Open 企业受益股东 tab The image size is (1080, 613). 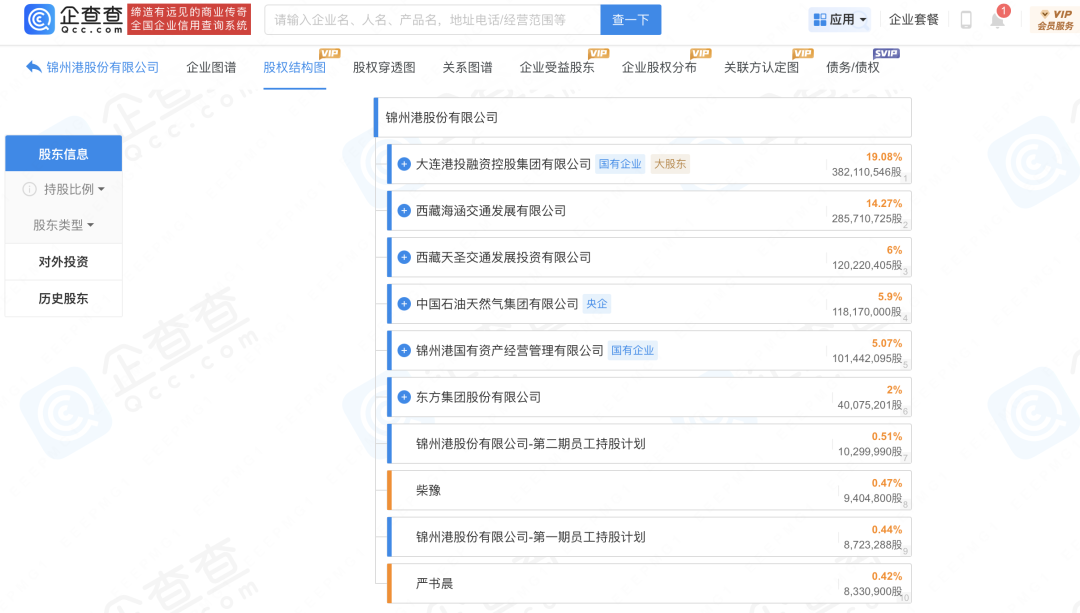coord(557,67)
